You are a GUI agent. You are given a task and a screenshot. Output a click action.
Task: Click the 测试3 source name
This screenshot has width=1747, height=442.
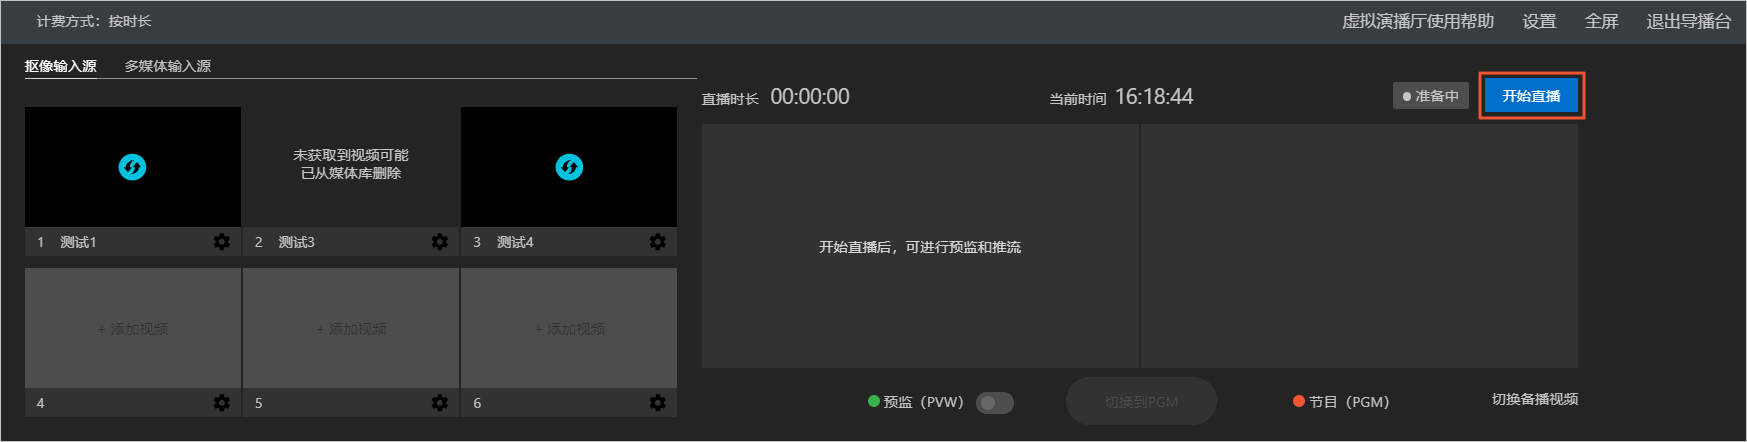pos(296,242)
